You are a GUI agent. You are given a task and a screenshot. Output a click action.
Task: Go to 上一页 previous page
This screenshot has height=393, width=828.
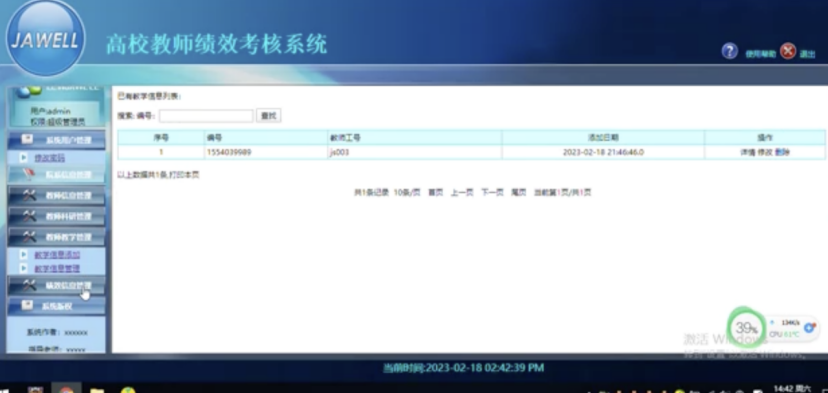(462, 193)
